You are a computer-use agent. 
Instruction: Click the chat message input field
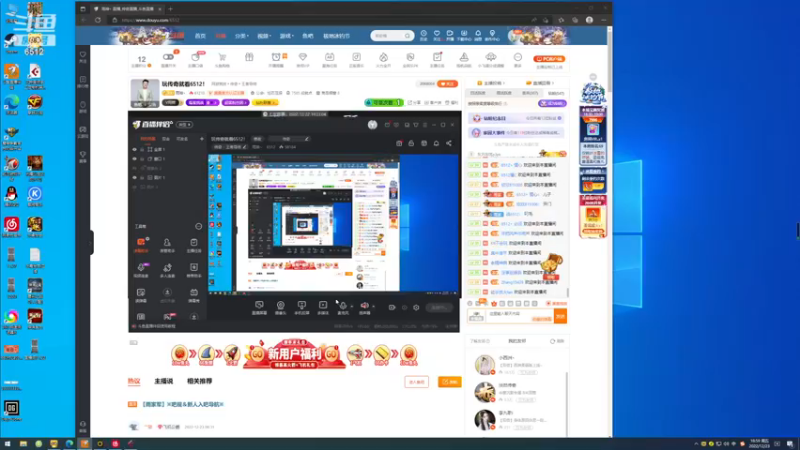(519, 316)
